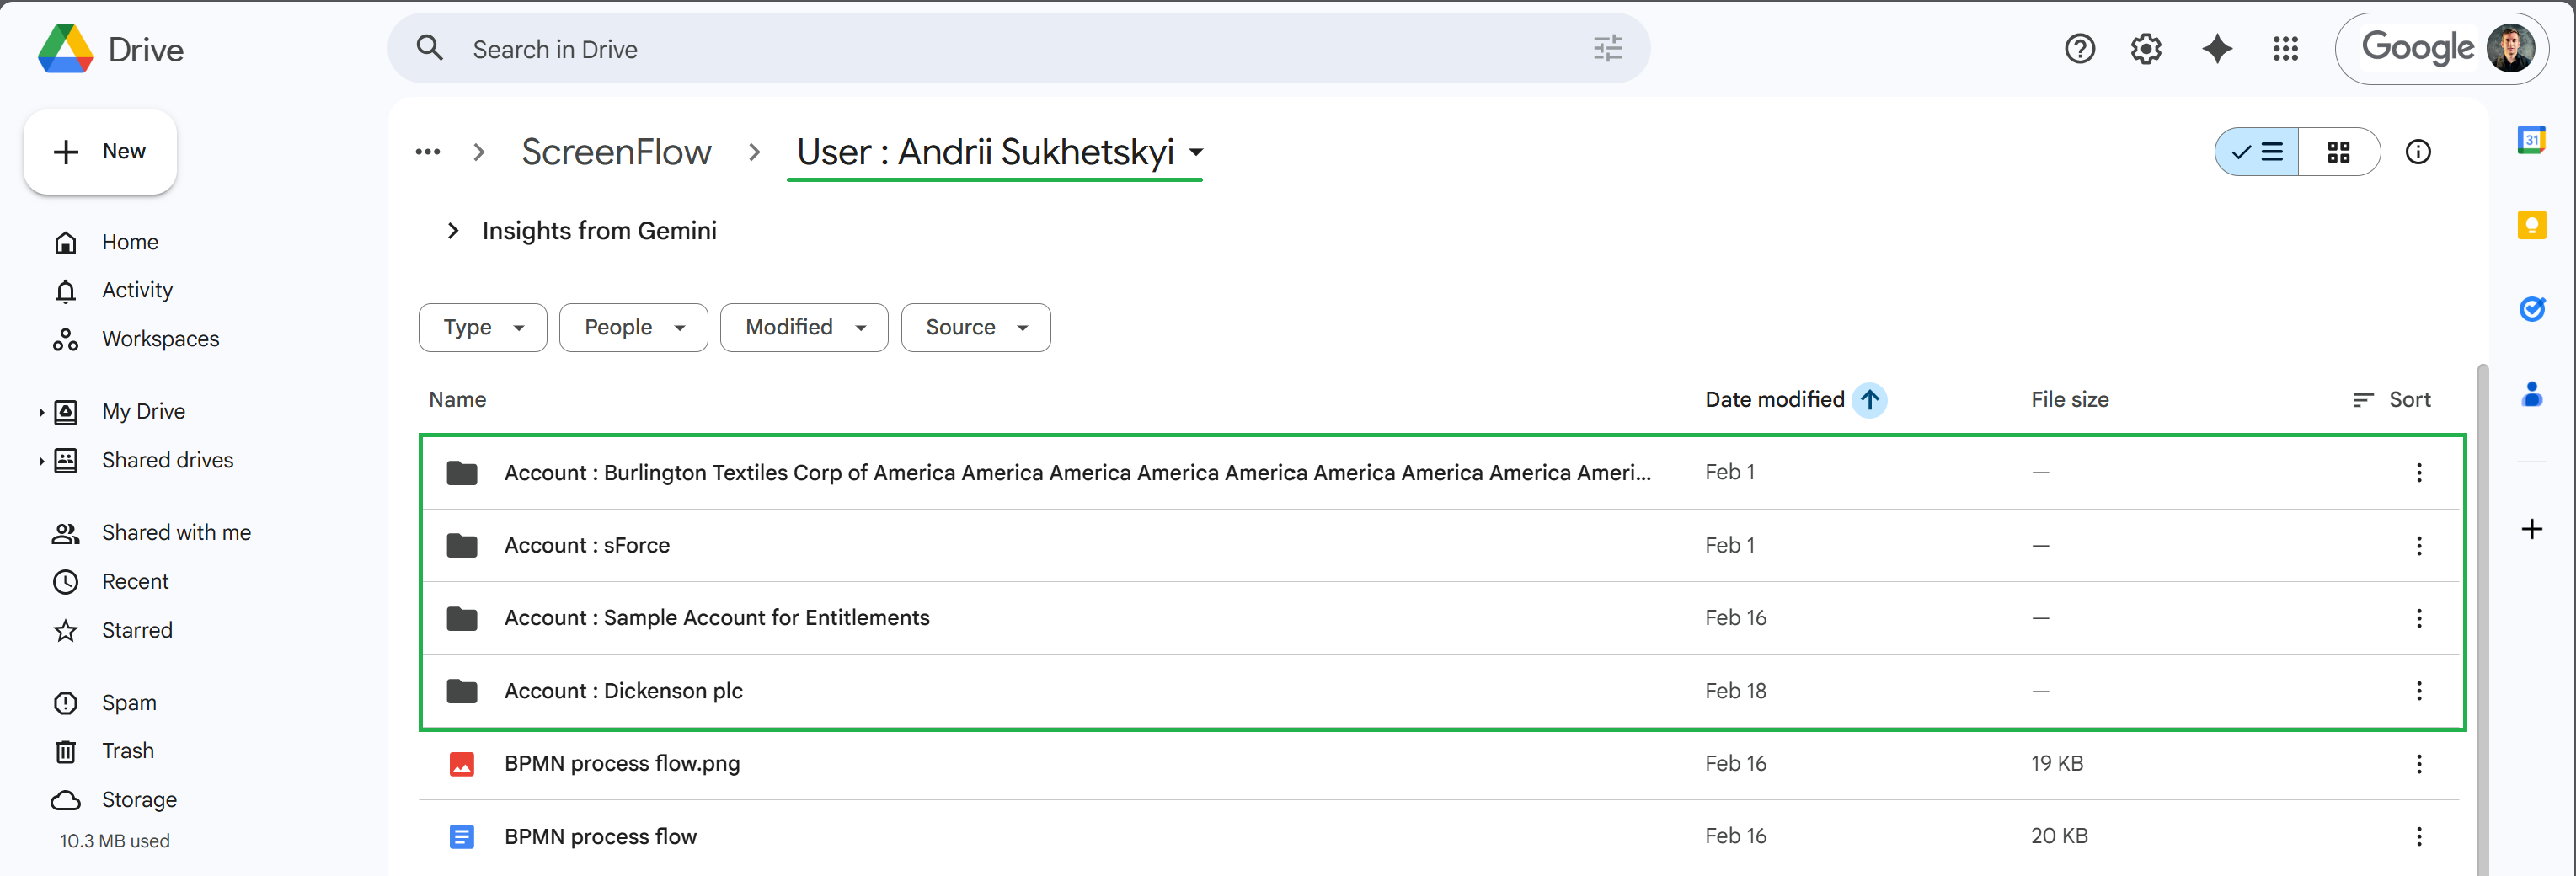Open the Gemini sparkle feature
The height and width of the screenshot is (876, 2576).
coord(2217,48)
